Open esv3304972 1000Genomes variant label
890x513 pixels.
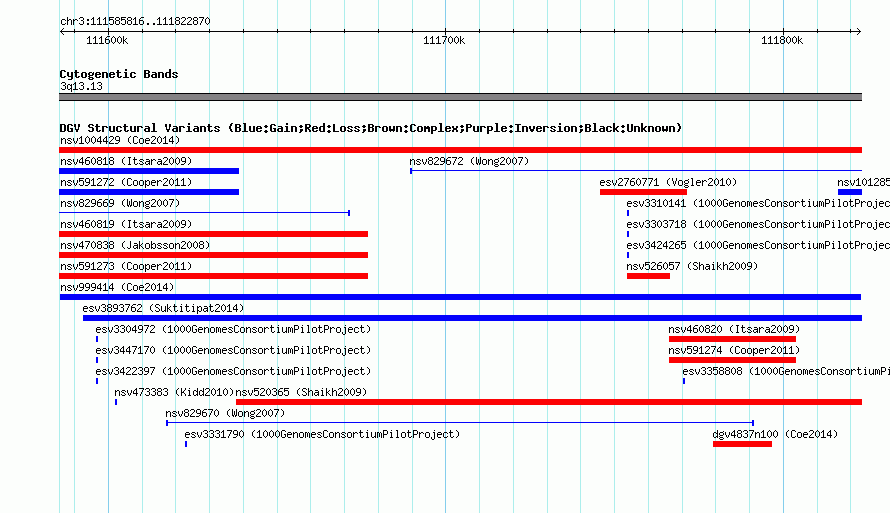click(233, 329)
